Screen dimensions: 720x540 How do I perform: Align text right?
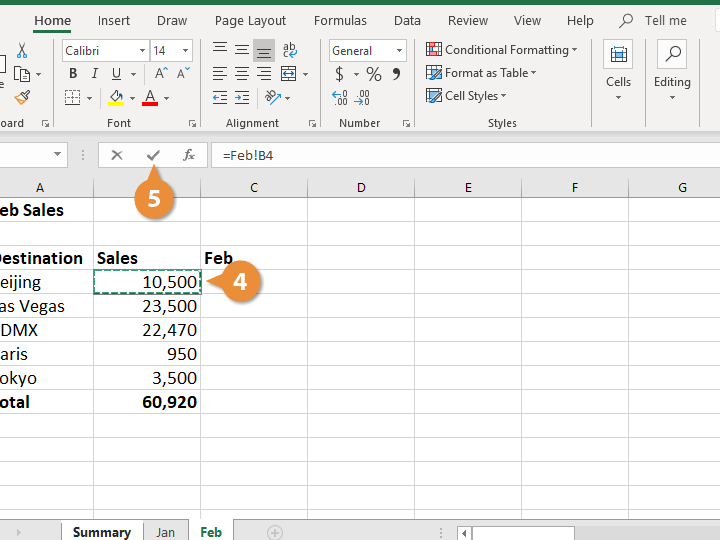tap(264, 73)
